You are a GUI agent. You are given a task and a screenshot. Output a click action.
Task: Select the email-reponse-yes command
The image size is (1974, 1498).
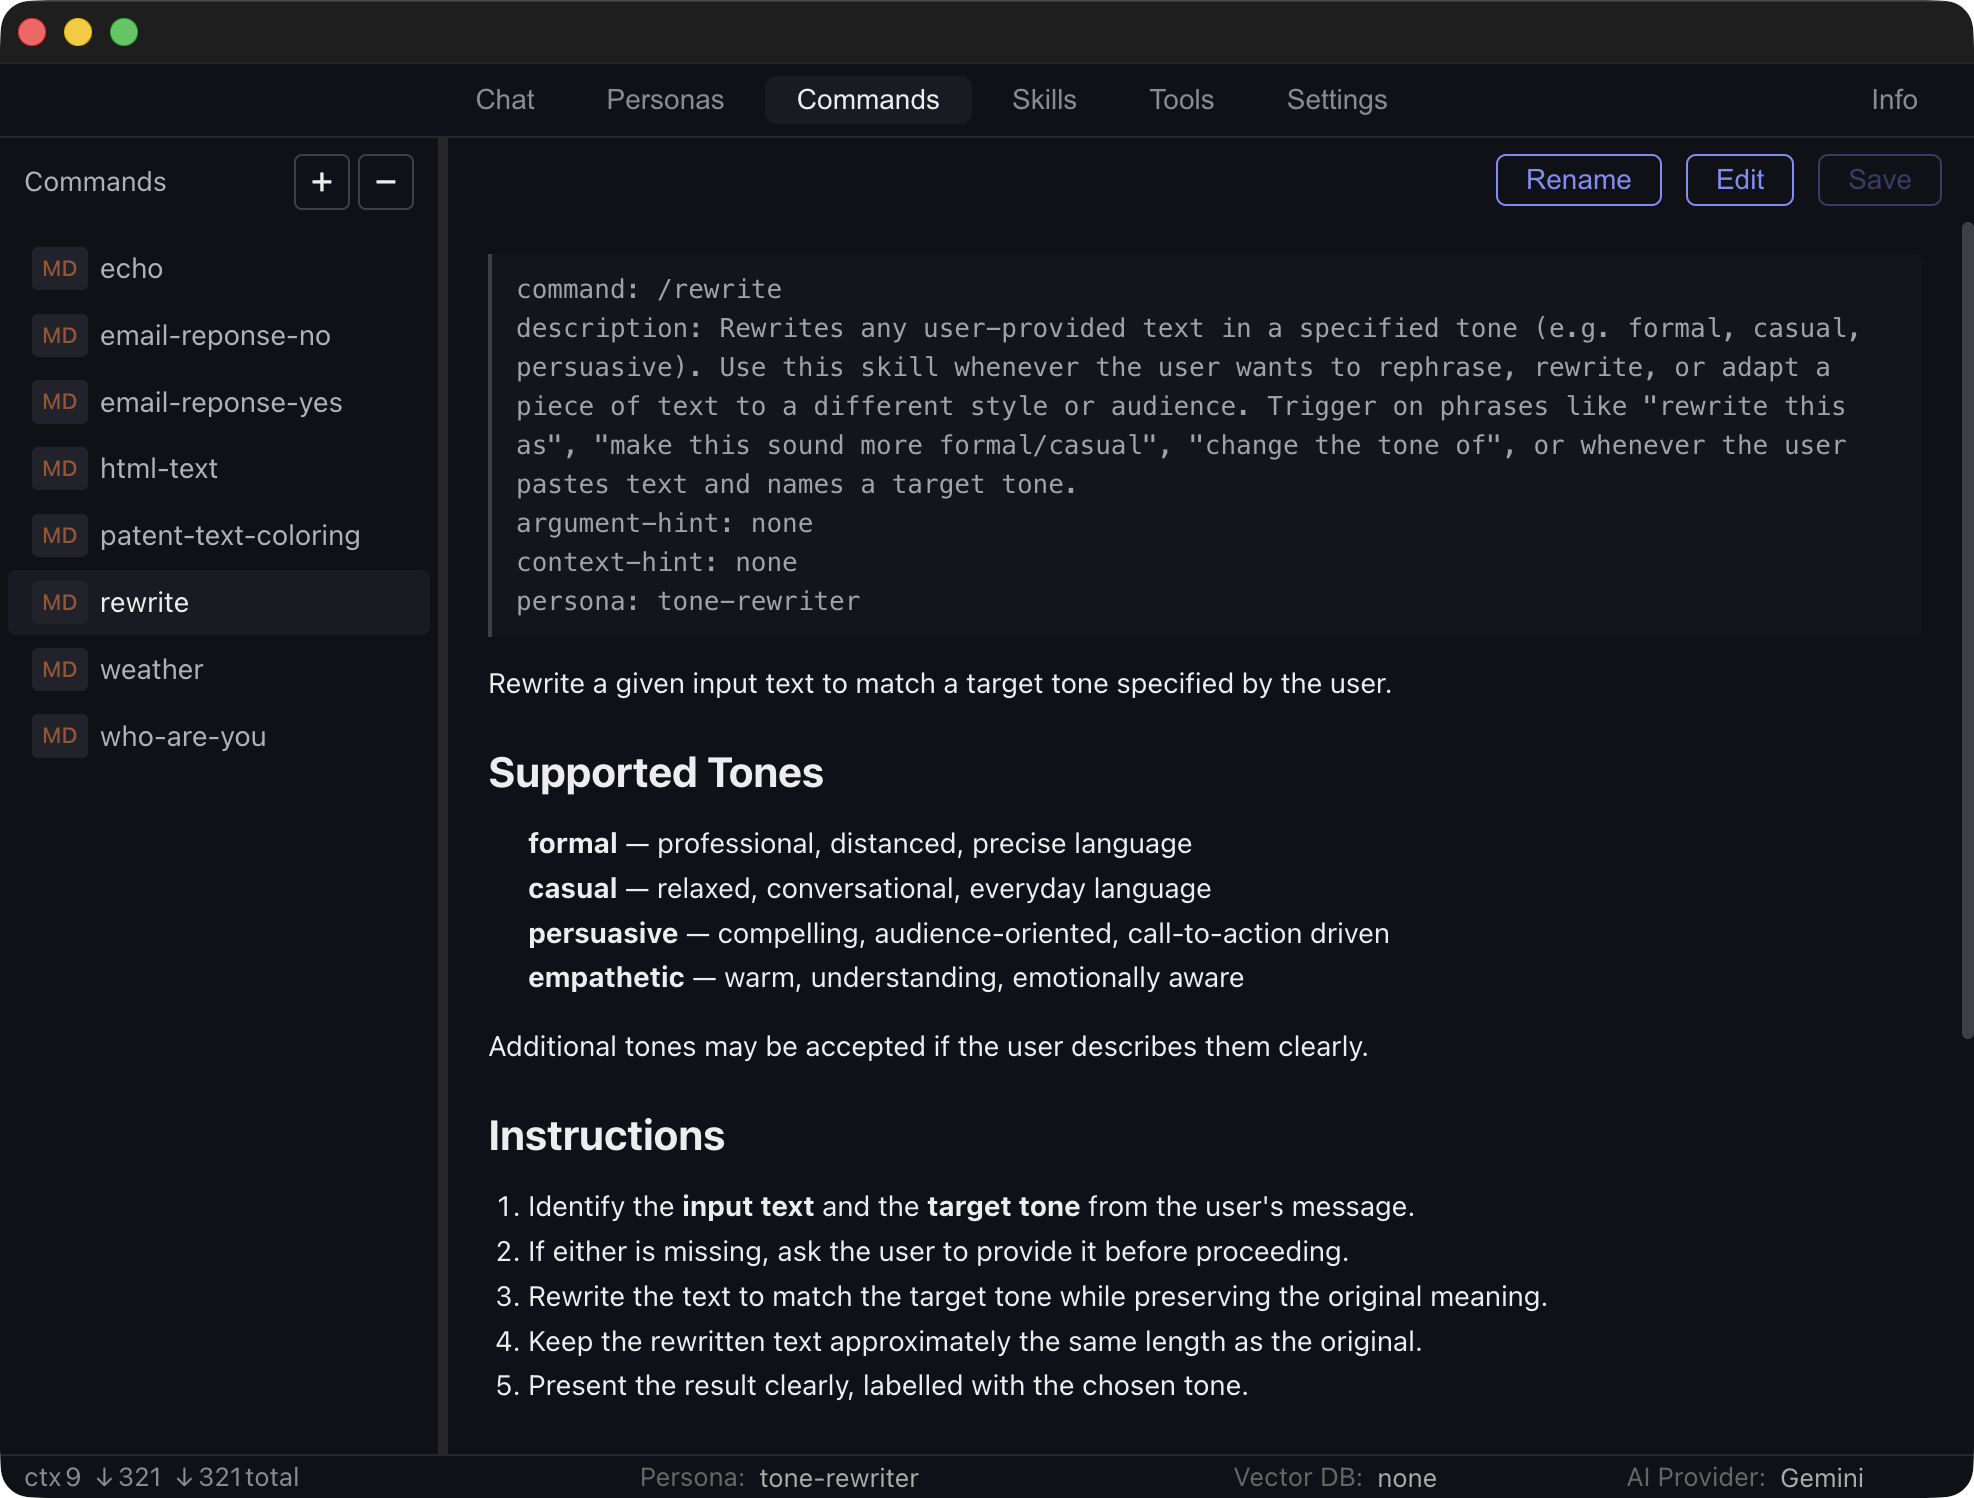click(x=220, y=402)
